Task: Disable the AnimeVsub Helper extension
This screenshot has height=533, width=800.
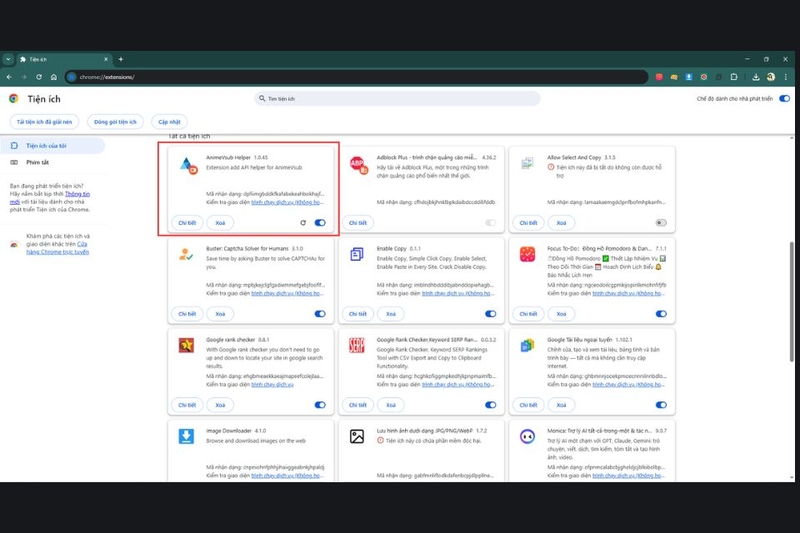Action: [320, 223]
